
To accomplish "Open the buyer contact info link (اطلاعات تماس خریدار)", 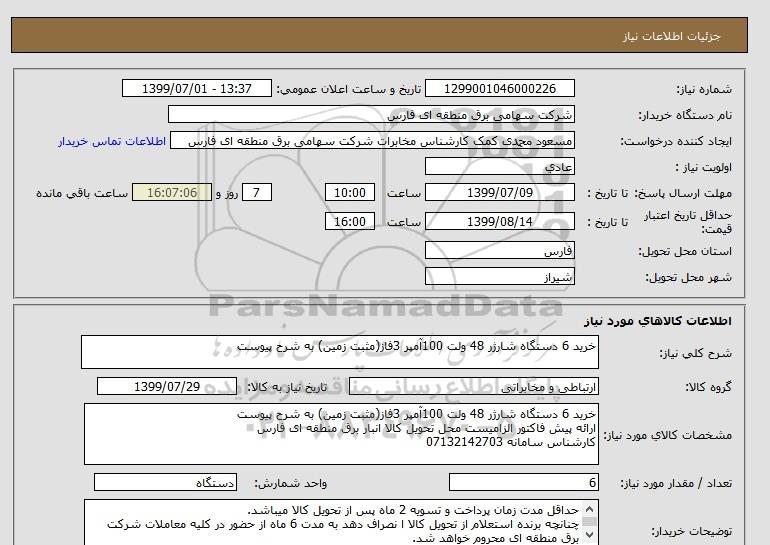I will [x=112, y=141].
